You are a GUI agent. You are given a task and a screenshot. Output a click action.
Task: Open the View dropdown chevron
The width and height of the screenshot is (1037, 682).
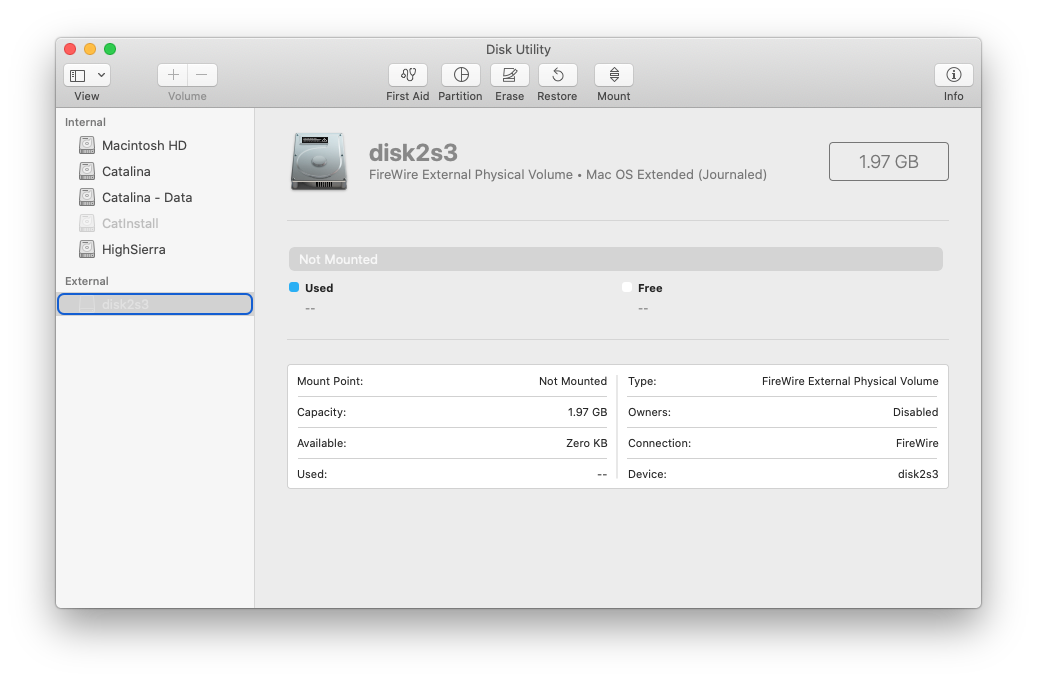[101, 75]
